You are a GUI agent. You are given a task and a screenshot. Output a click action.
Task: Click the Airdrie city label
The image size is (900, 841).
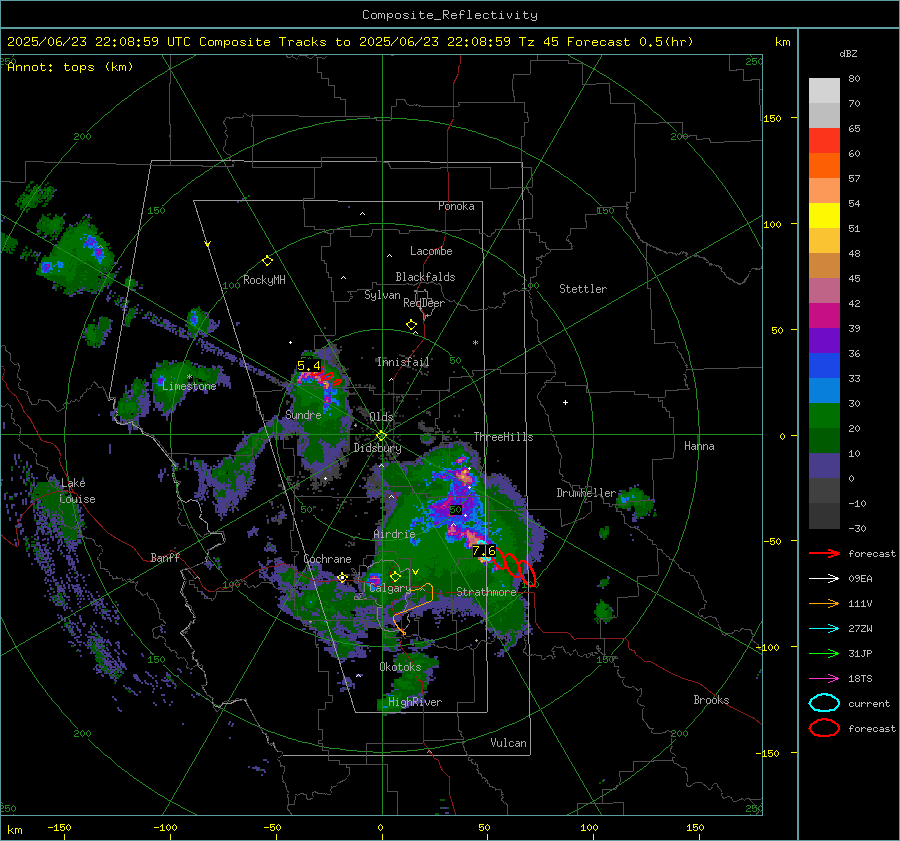[x=394, y=534]
